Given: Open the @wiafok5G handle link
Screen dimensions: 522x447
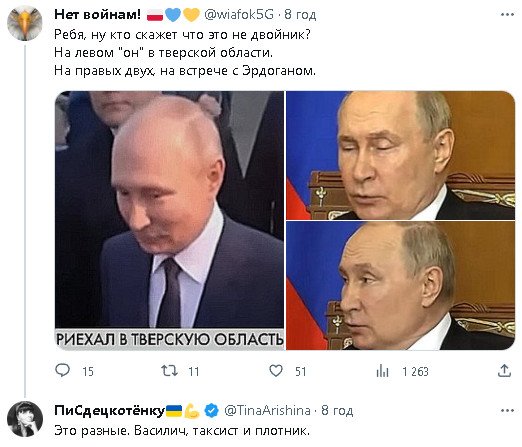Looking at the screenshot, I should coord(239,15).
